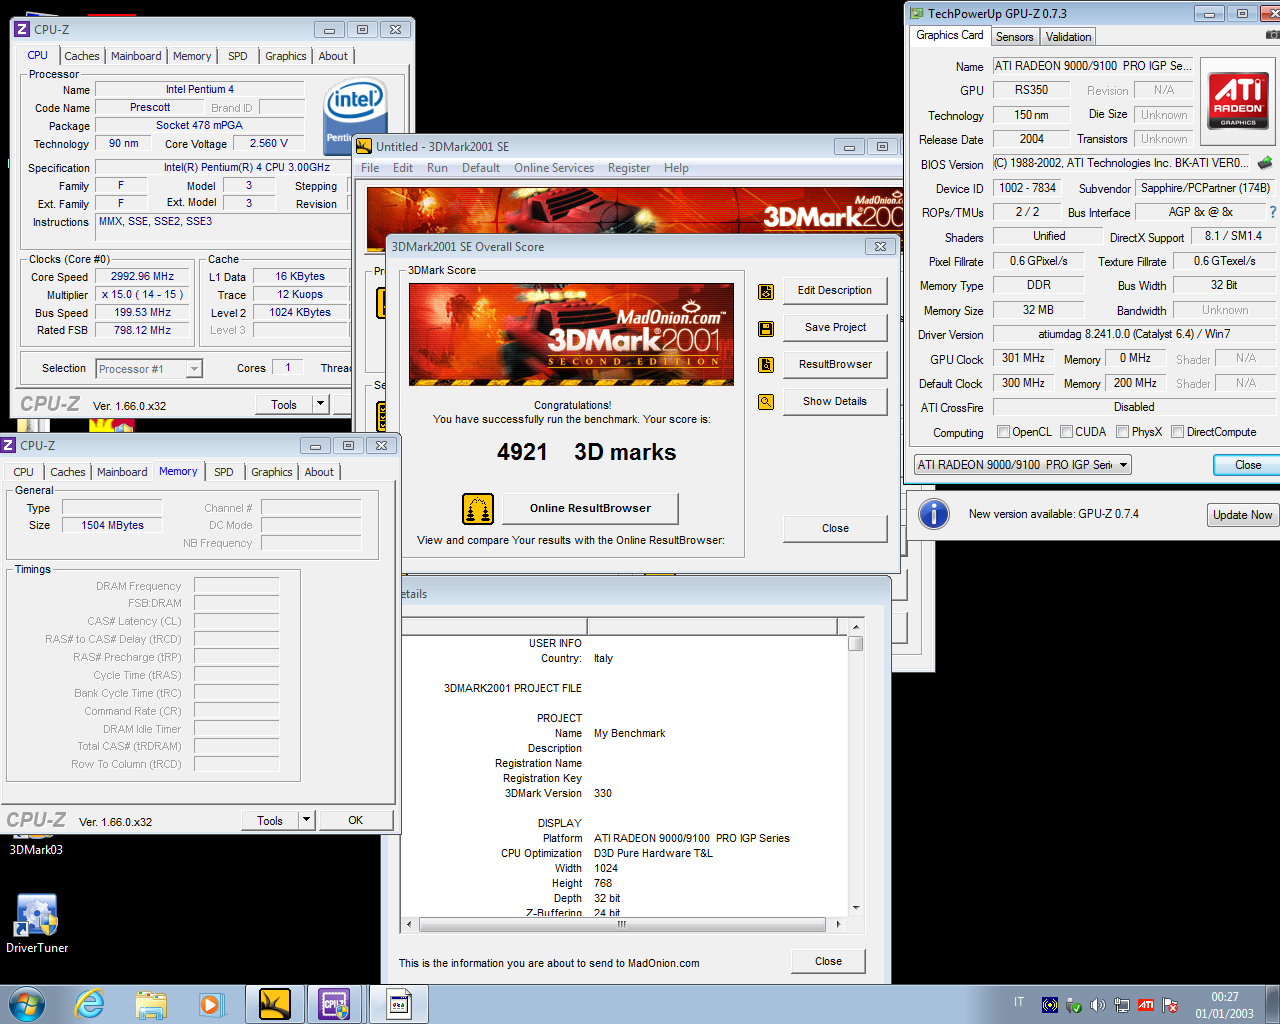Click the Bus Interface question mark icon

click(1273, 212)
